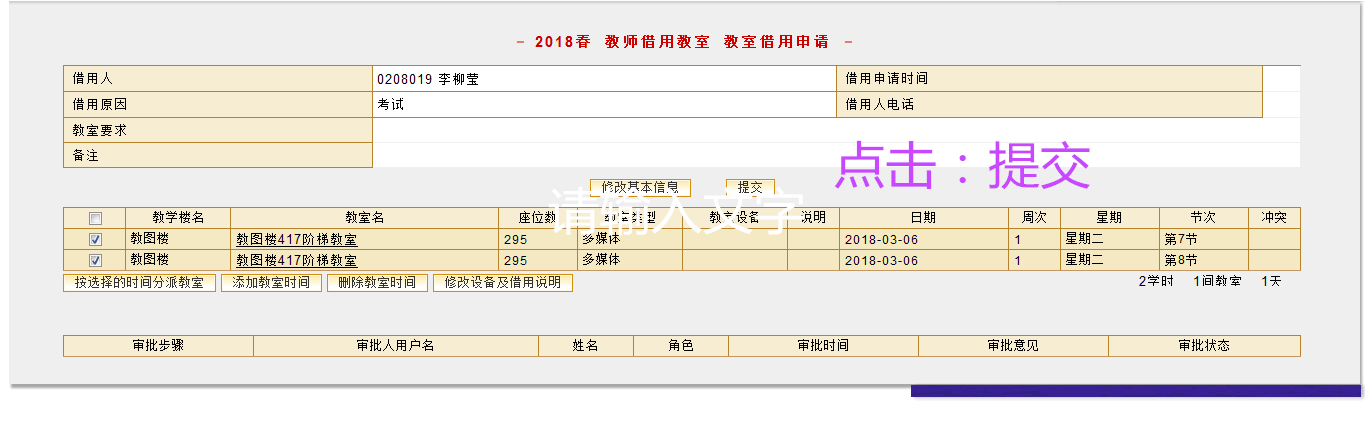Image resolution: width=1368 pixels, height=426 pixels.
Task: Uncheck the checkbox for the 第8节 row
Action: coord(95,261)
